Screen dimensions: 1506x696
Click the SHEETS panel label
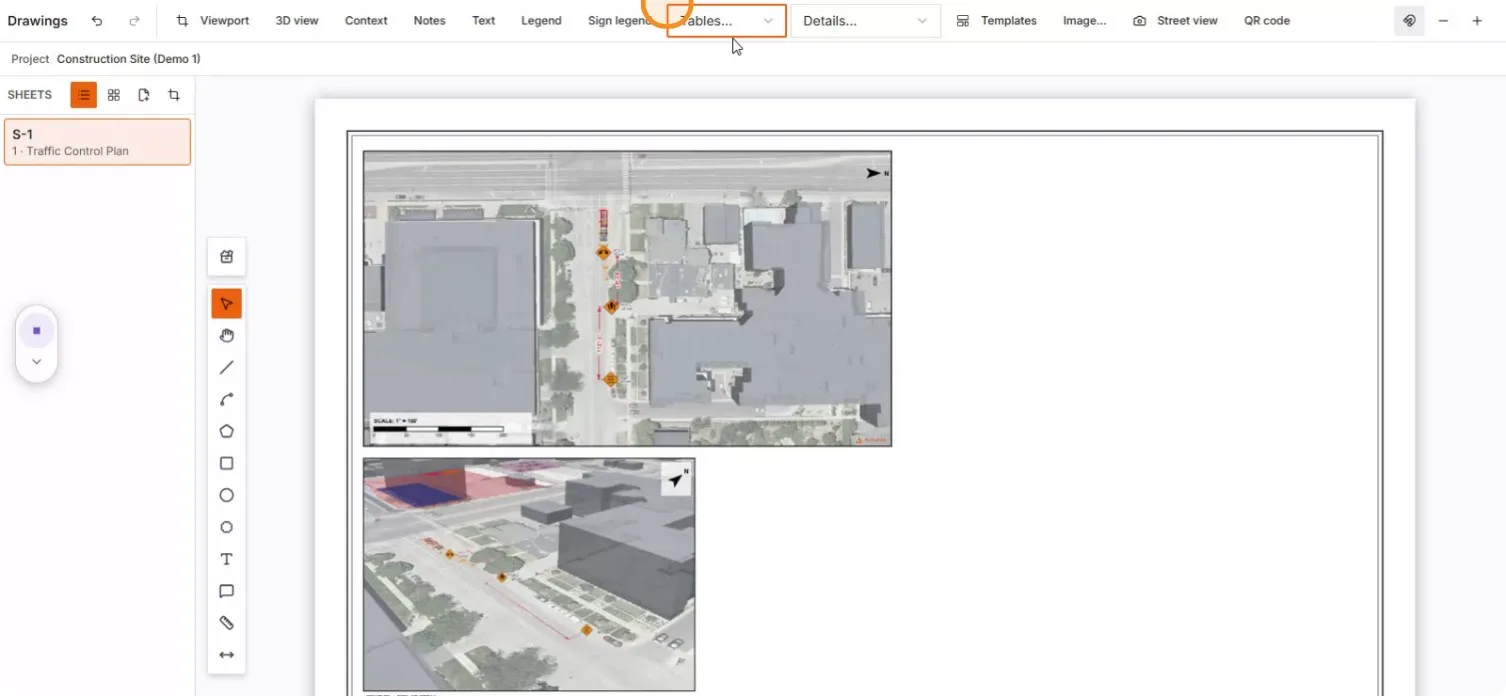(x=29, y=95)
